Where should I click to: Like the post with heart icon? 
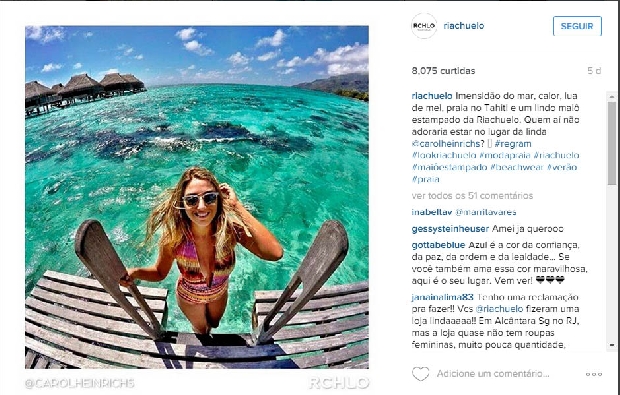tap(421, 374)
